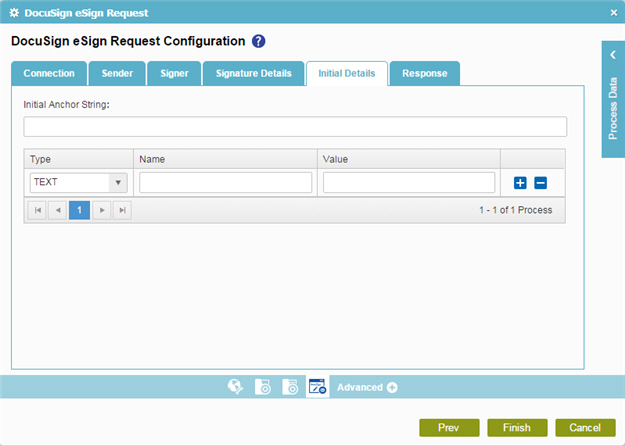The height and width of the screenshot is (446, 625).
Task: Focus the Value input in grid row
Action: pos(409,183)
